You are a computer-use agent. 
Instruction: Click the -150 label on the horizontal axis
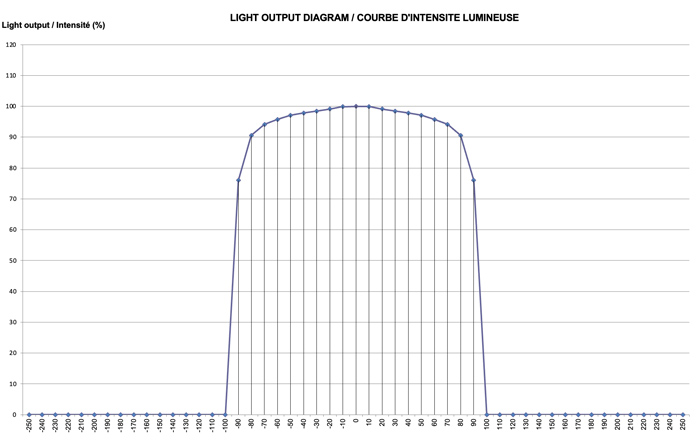point(160,425)
